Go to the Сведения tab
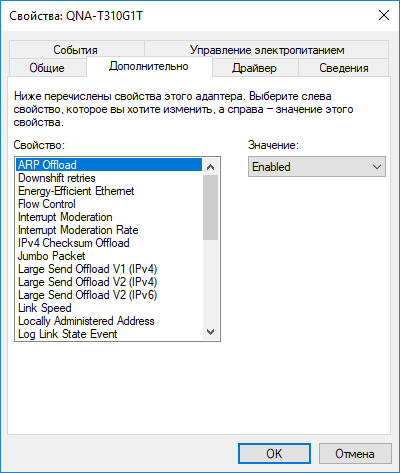This screenshot has width=400, height=473. (344, 68)
